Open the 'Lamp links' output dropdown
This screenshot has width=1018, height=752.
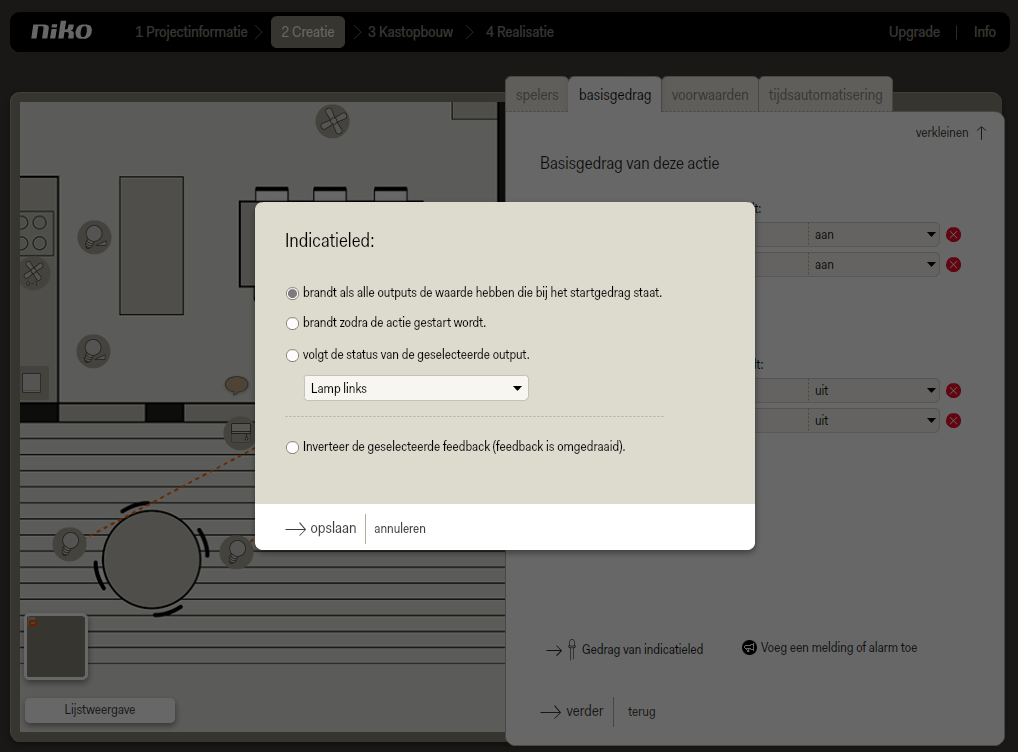[416, 388]
